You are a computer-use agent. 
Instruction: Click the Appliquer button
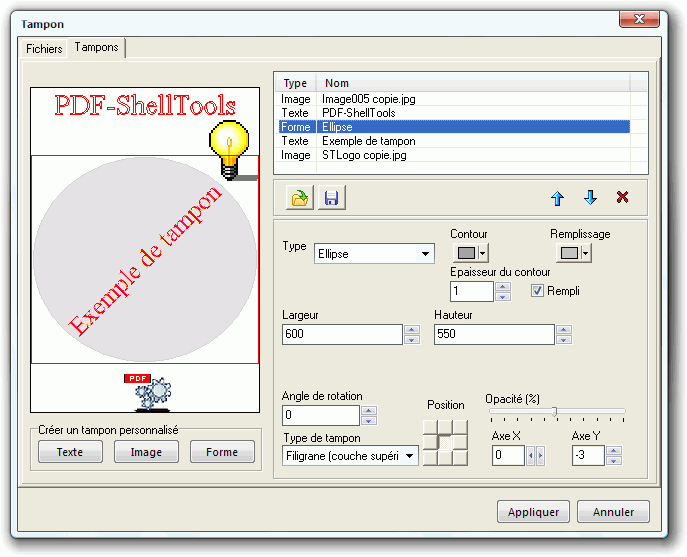(x=533, y=512)
